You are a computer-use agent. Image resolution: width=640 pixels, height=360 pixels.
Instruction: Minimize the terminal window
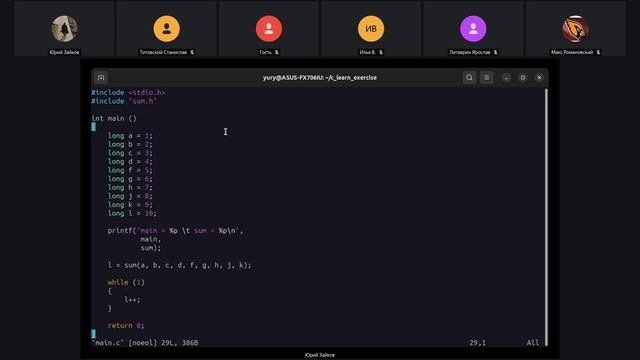click(506, 78)
